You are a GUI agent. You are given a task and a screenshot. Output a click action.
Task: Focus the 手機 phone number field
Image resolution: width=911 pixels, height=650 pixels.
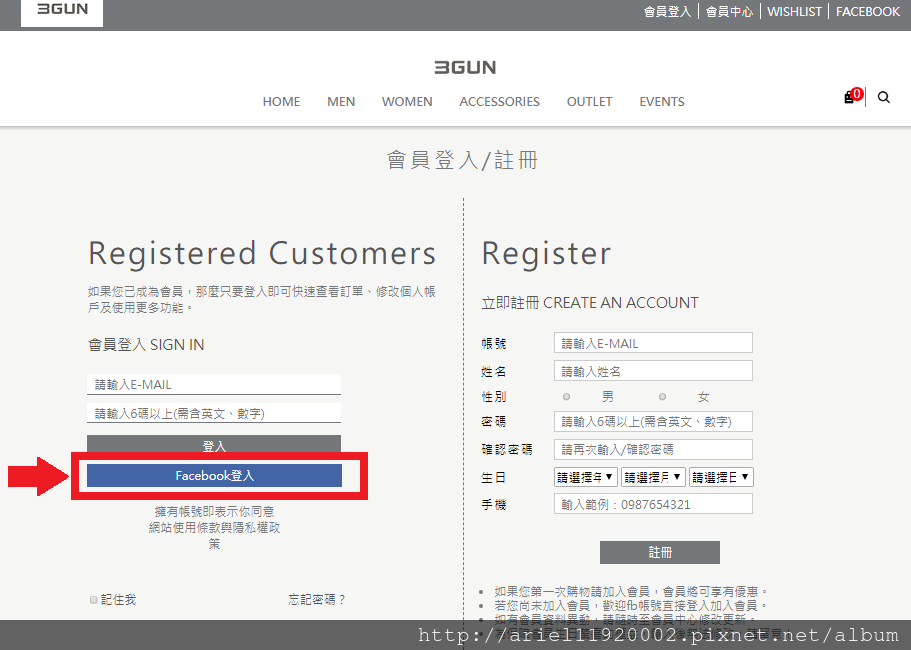[653, 504]
